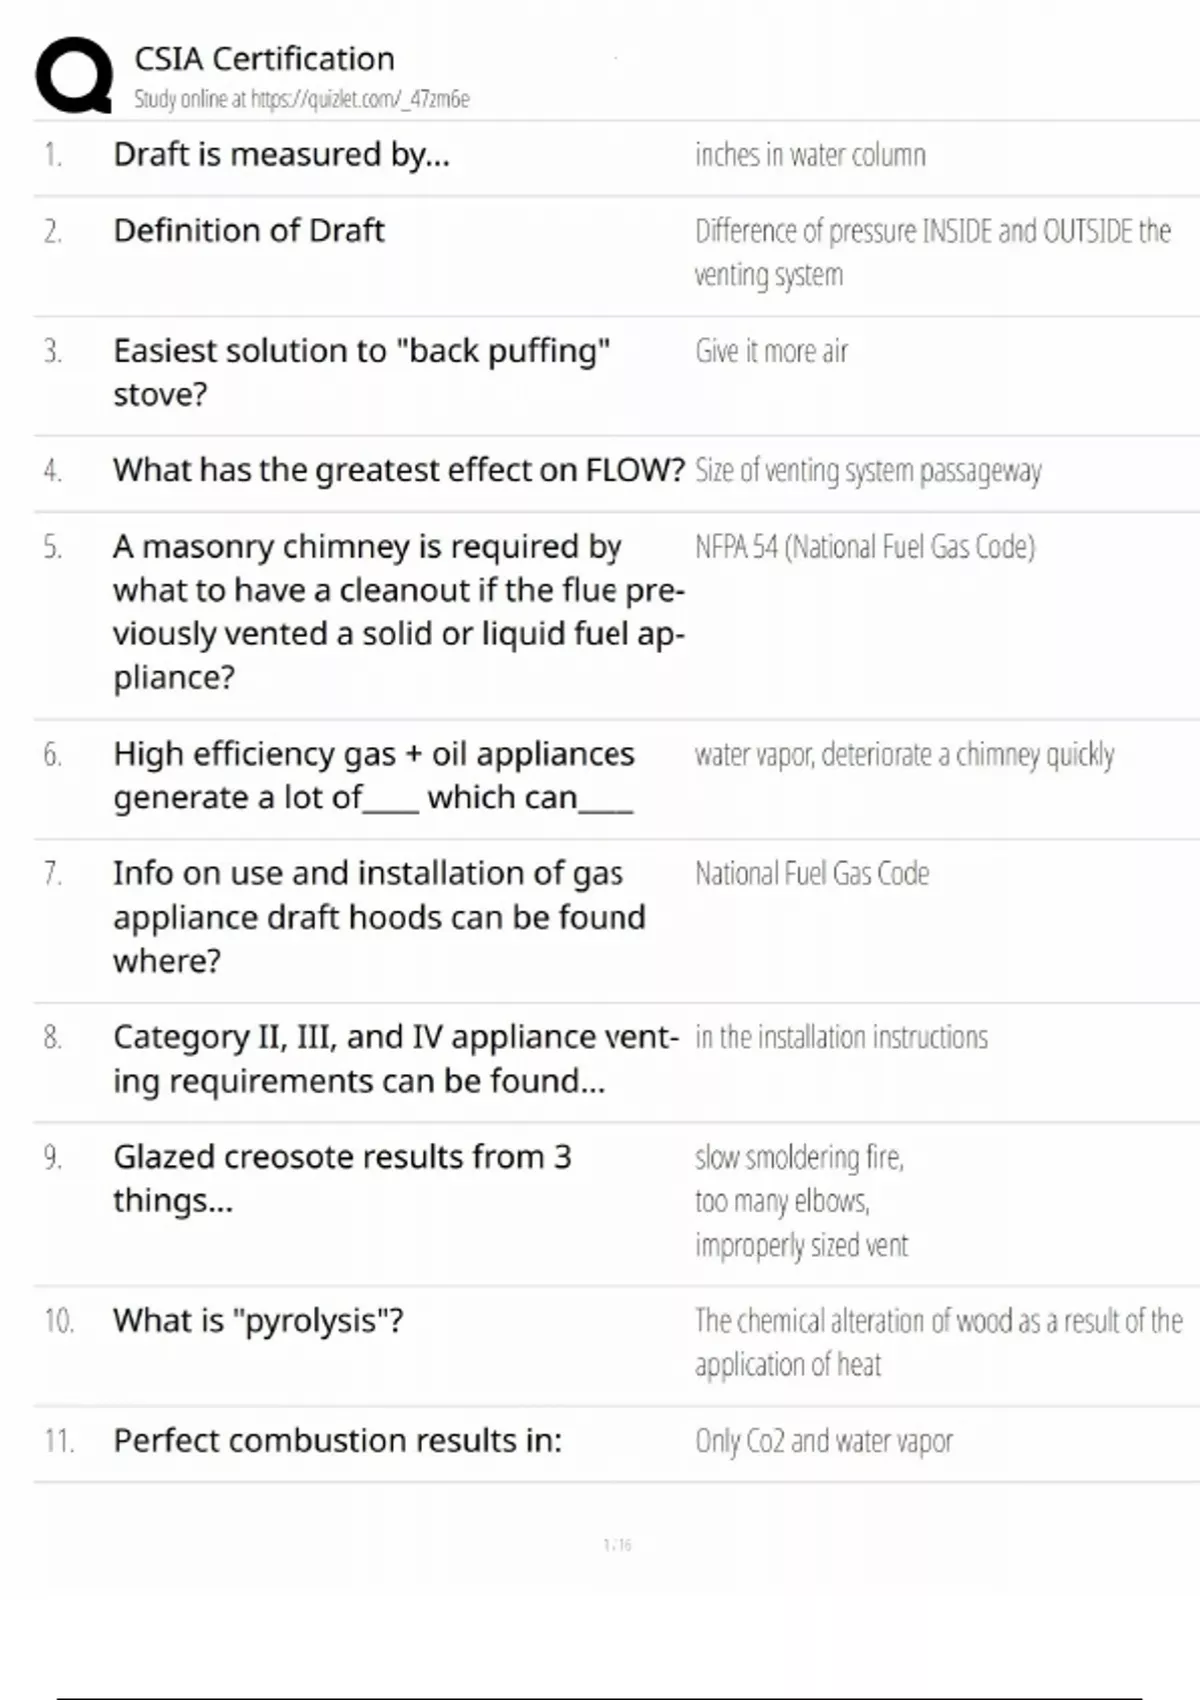
Task: Select question 'Draft is measured by...'
Action: click(x=282, y=155)
